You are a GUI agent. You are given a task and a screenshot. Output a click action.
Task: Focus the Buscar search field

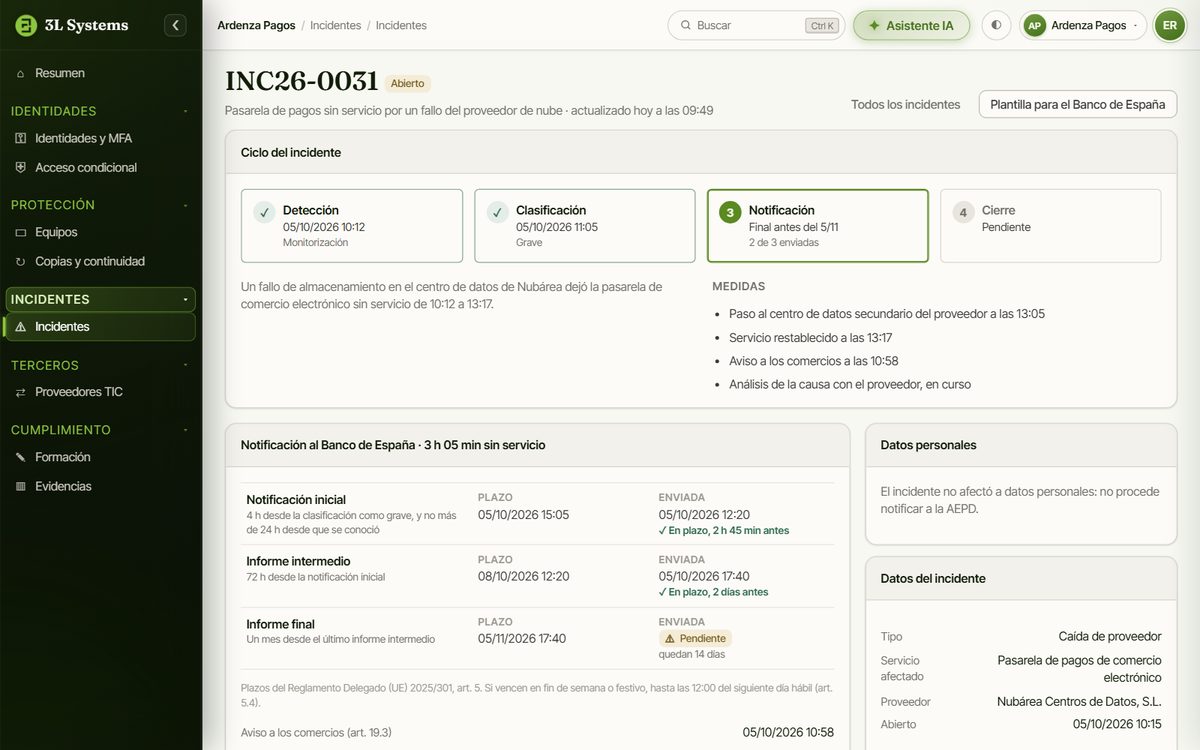756,25
